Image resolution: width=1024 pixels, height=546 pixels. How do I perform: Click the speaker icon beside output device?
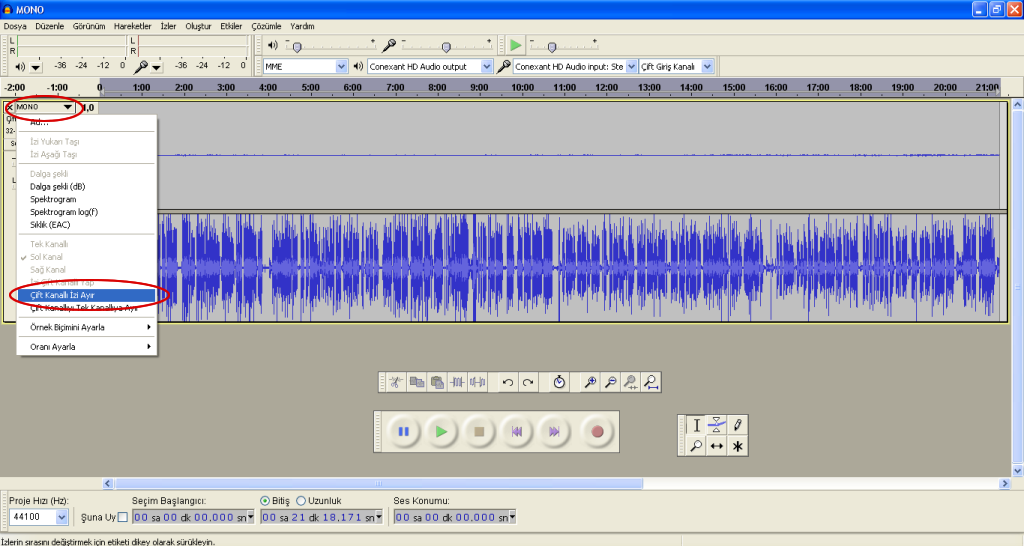coord(358,66)
